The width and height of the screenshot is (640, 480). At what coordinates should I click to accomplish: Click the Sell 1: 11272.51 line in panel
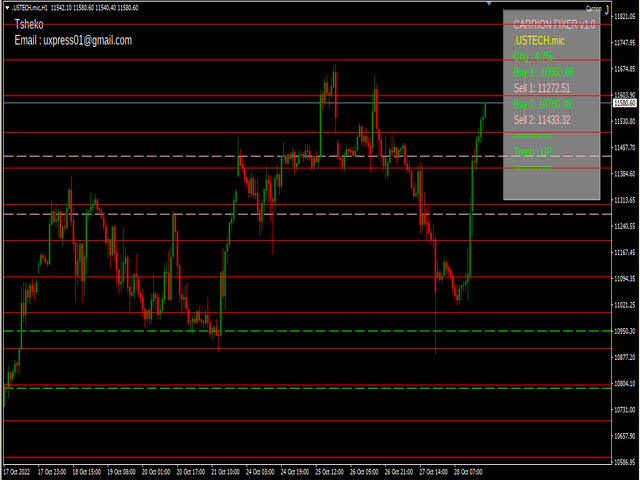[542, 88]
